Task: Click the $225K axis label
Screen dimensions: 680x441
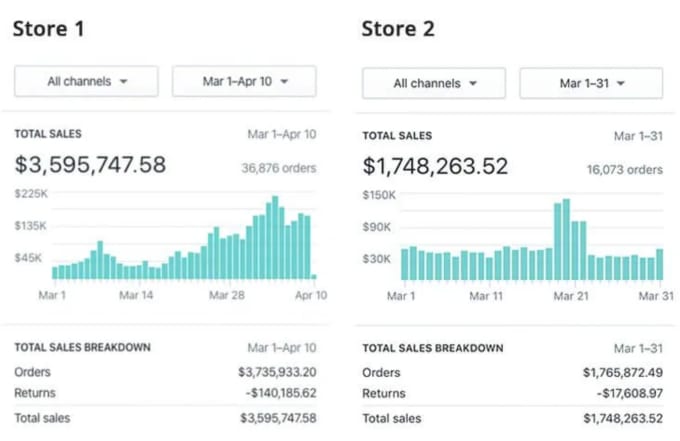Action: click(31, 193)
